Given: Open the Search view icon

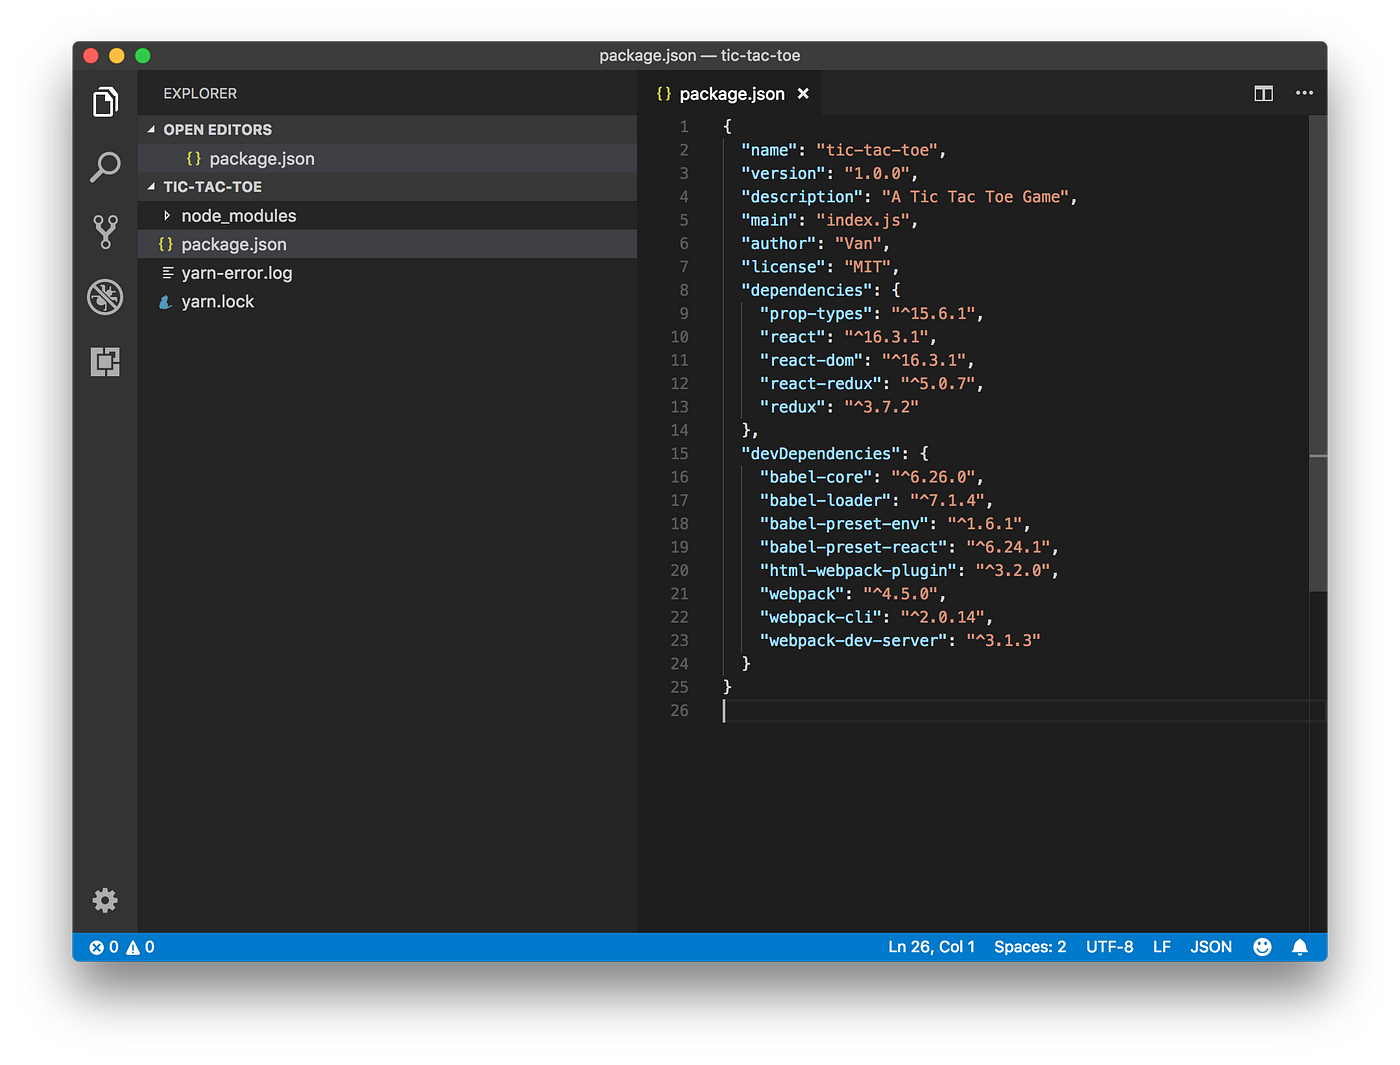Looking at the screenshot, I should click(105, 167).
